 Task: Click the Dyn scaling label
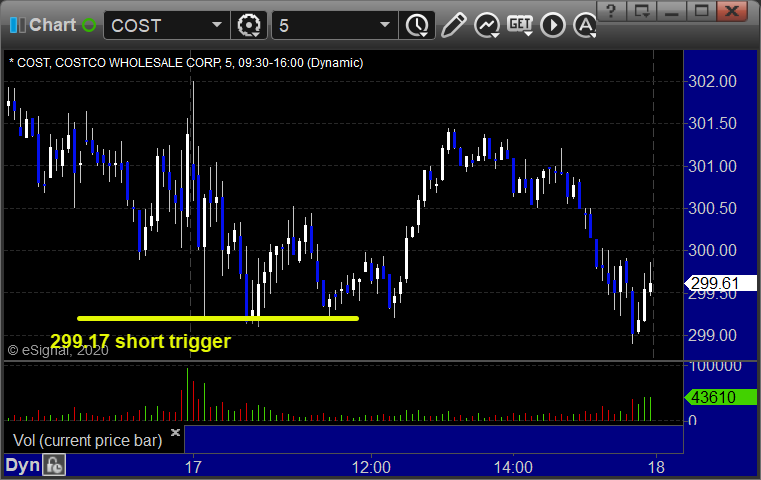pos(22,465)
